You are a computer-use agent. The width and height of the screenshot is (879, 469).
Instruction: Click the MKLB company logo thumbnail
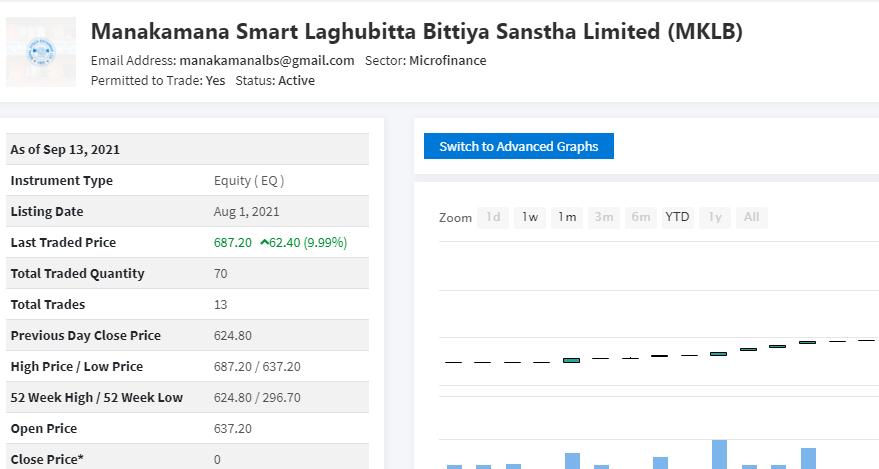41,52
